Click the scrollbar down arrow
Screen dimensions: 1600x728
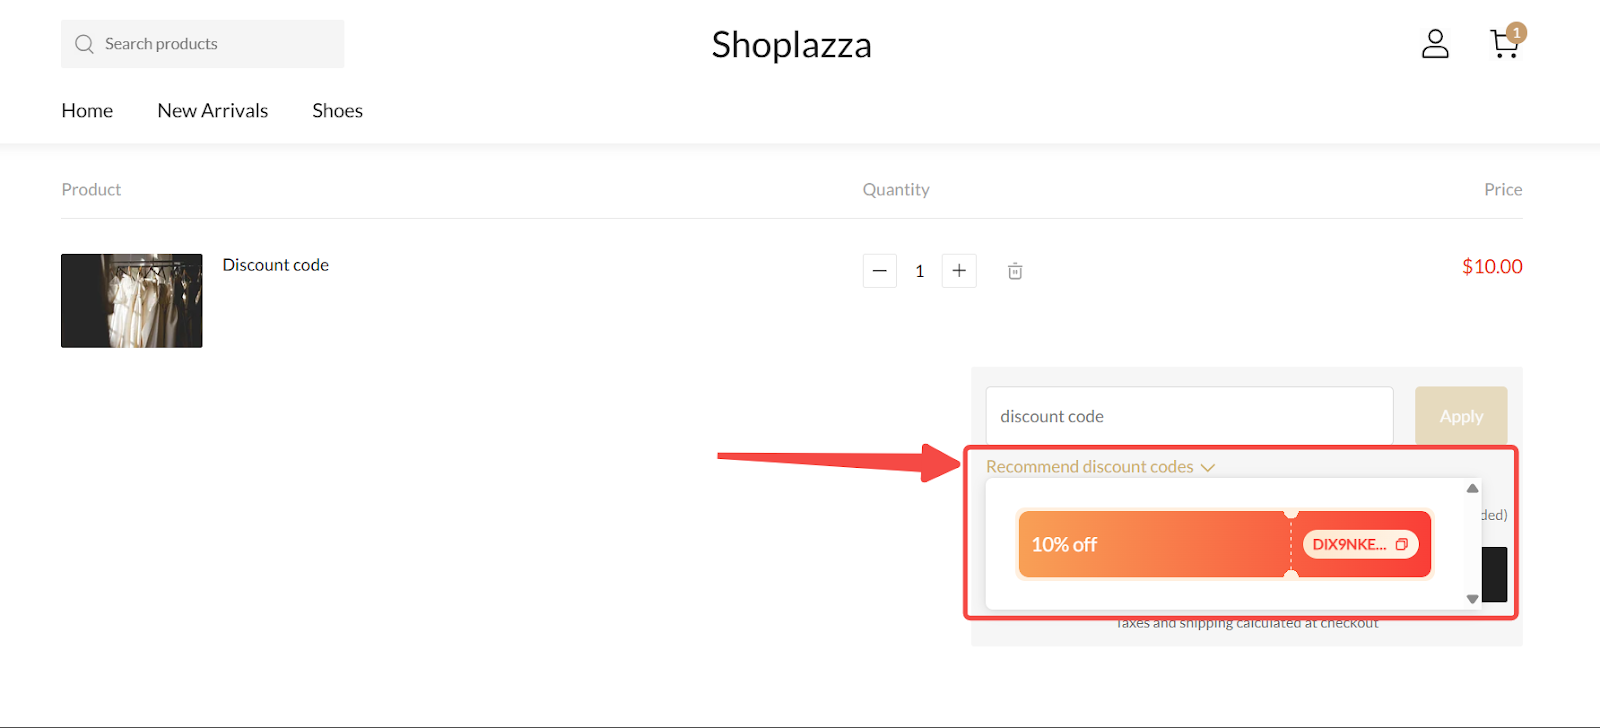(1472, 599)
